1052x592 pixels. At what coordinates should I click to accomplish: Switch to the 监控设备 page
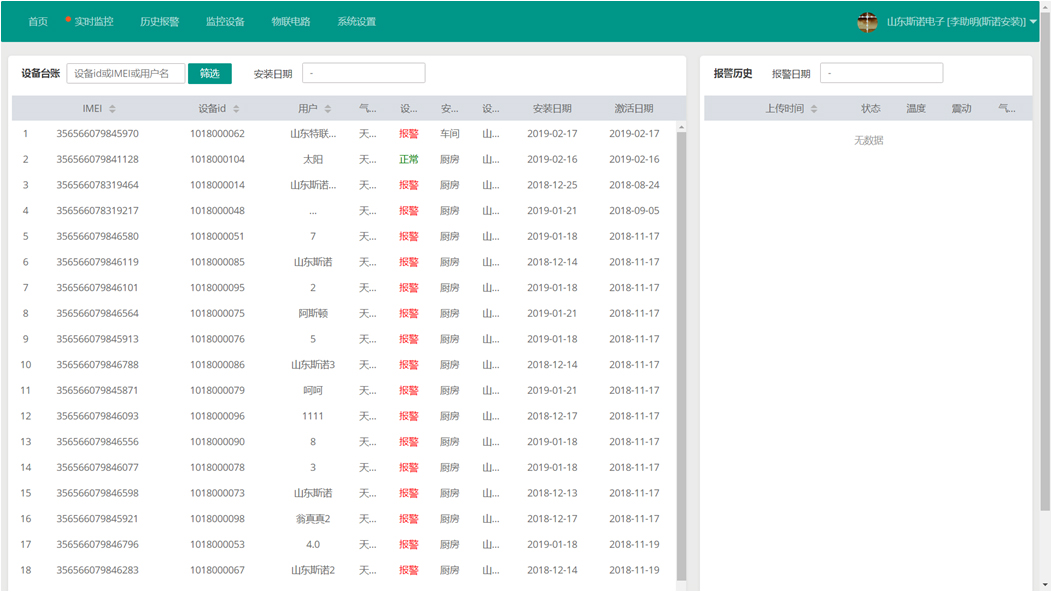225,22
